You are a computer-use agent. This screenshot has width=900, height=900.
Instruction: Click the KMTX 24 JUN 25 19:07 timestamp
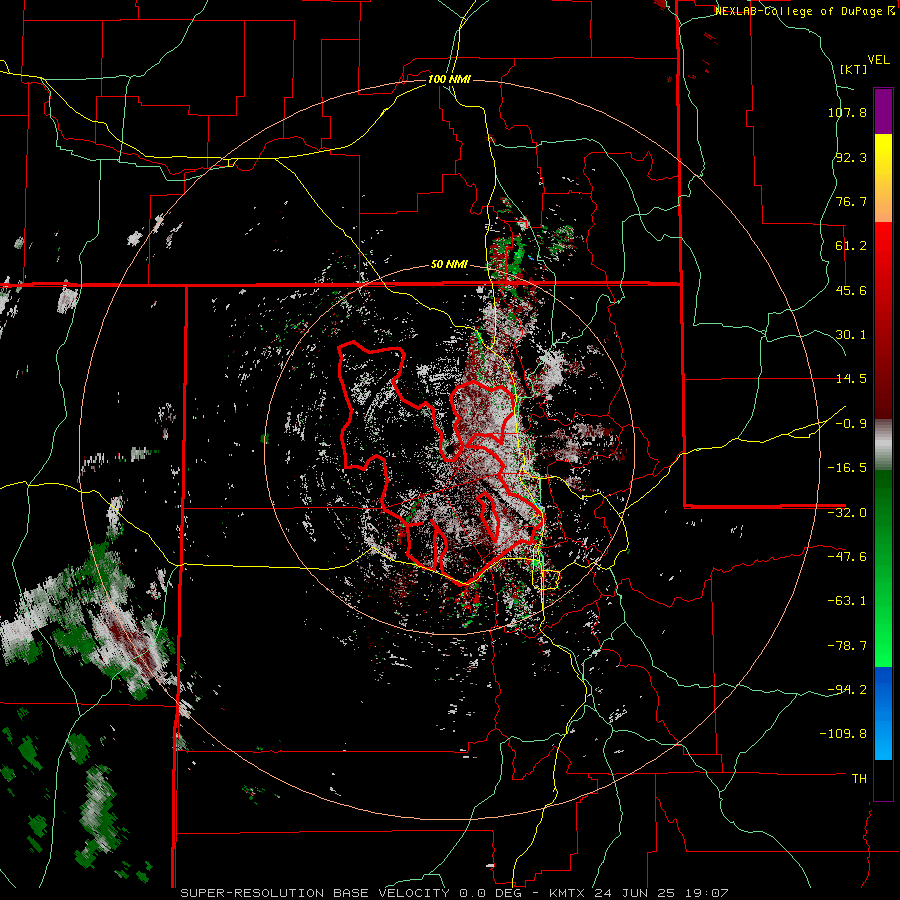pos(639,893)
